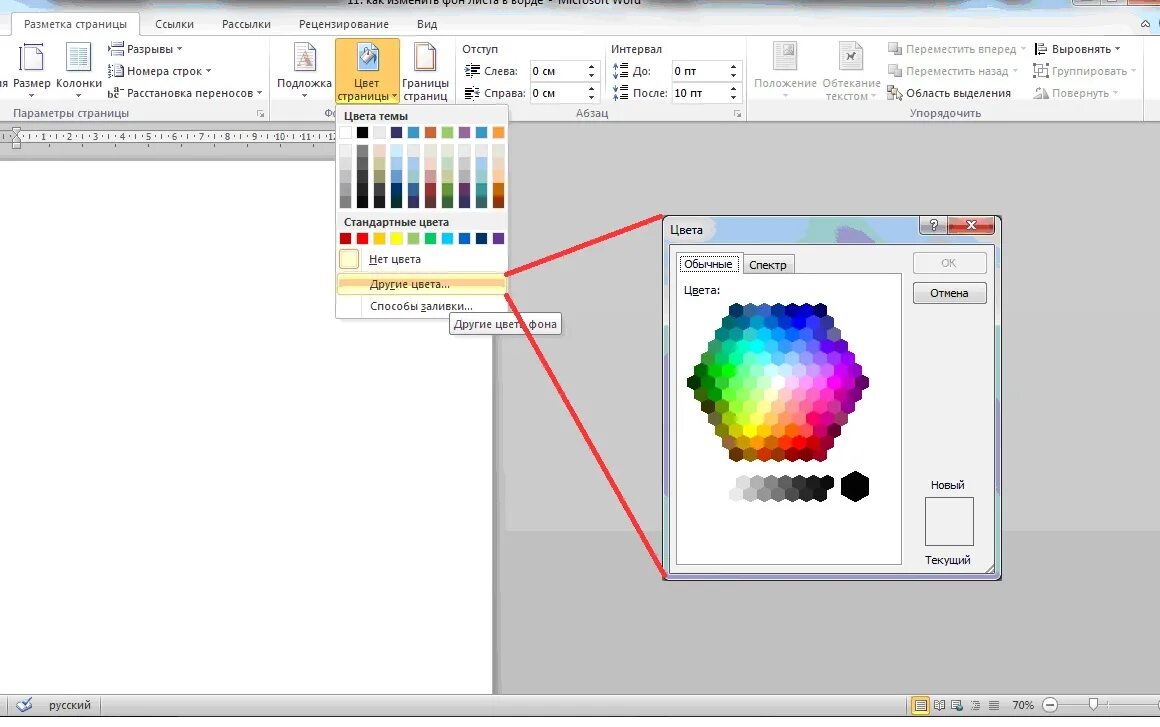Switch to Print Layout view icon
Viewport: 1160px width, 727px height.
coord(920,706)
